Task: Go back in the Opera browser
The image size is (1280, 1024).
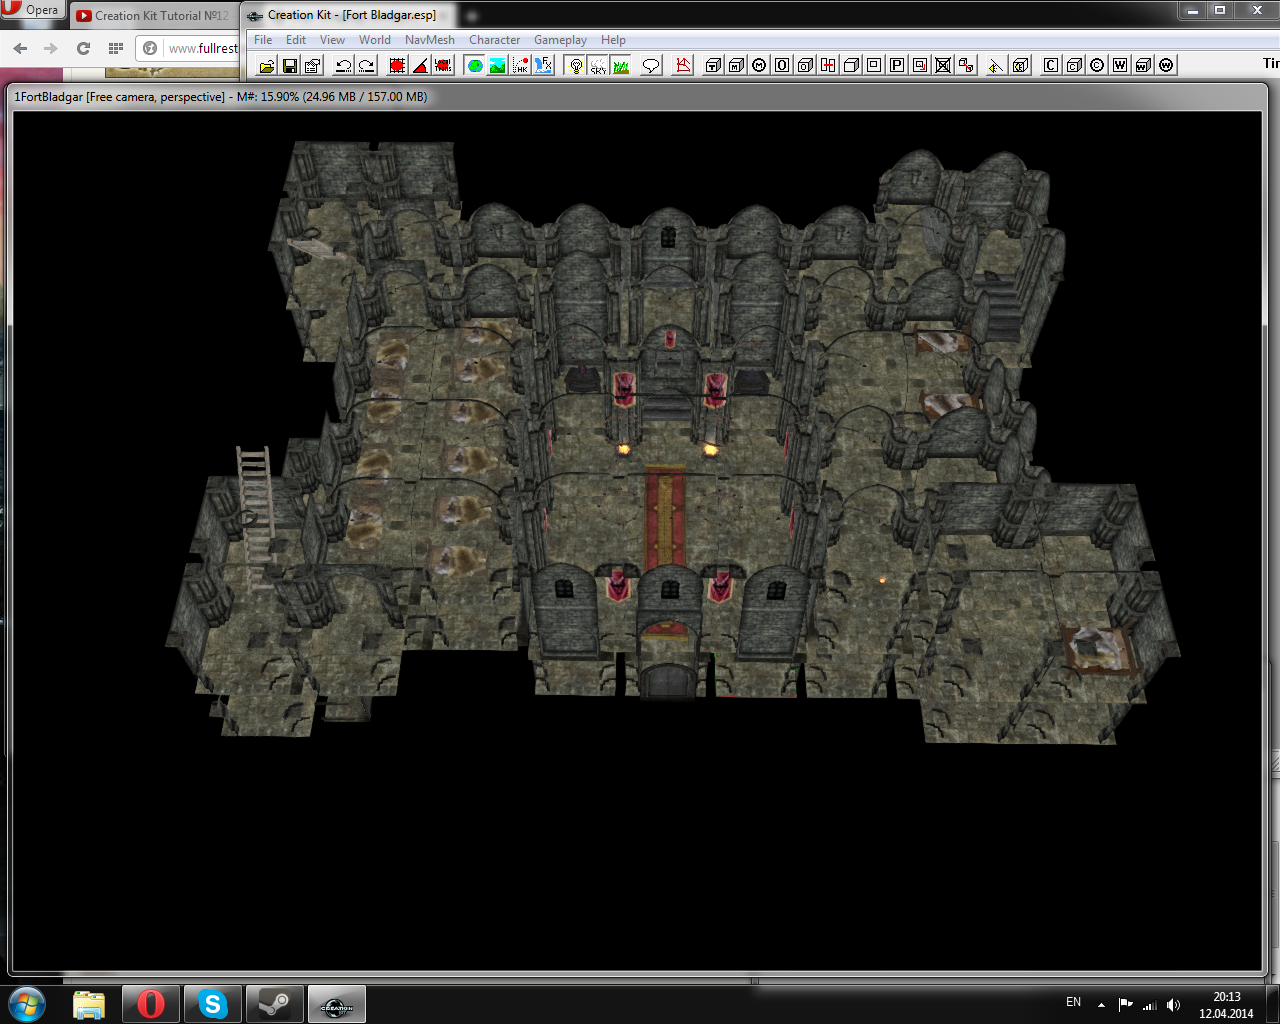Action: coord(20,48)
